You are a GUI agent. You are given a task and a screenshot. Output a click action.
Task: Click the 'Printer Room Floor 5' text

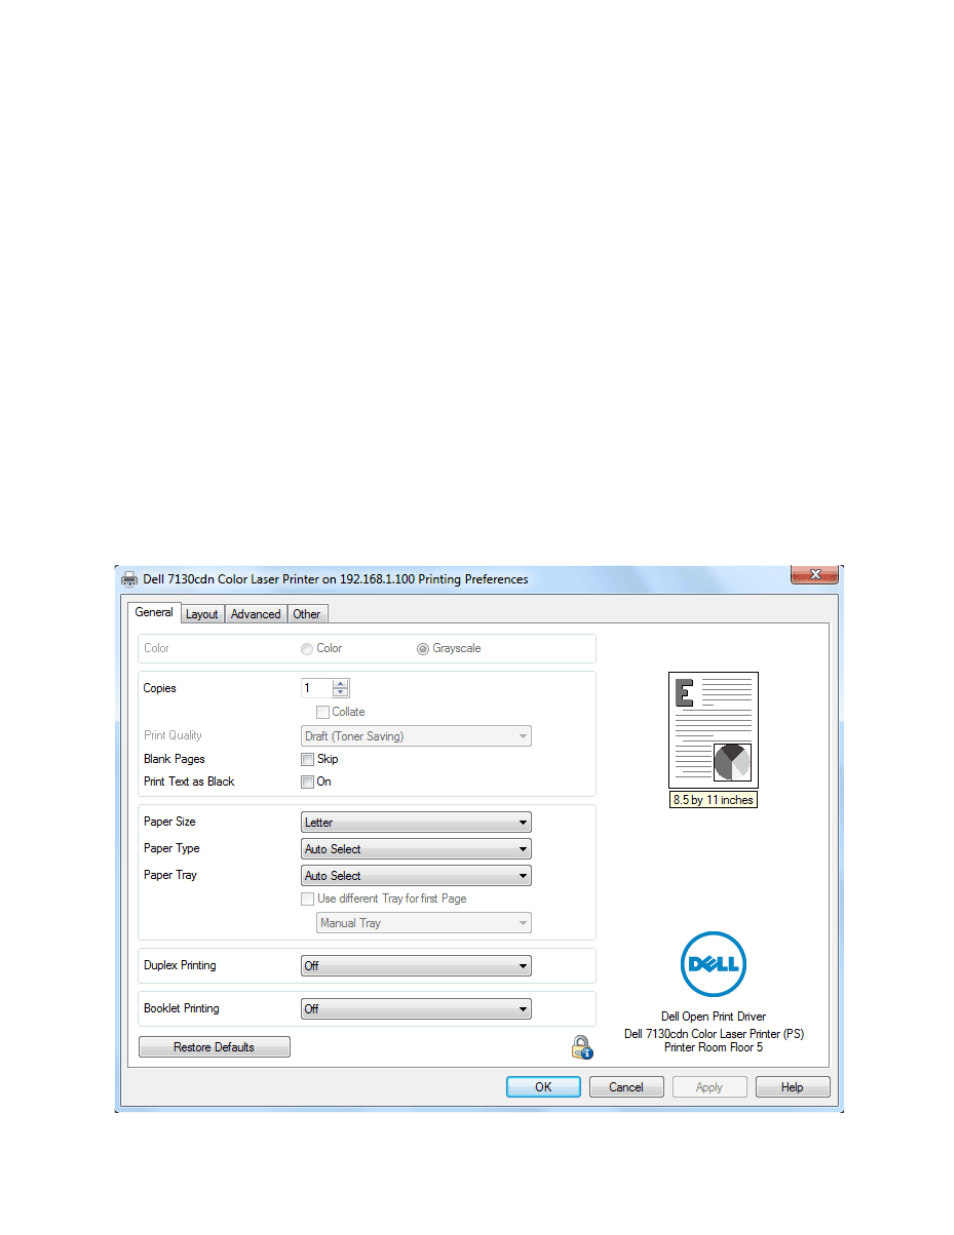pos(713,1048)
